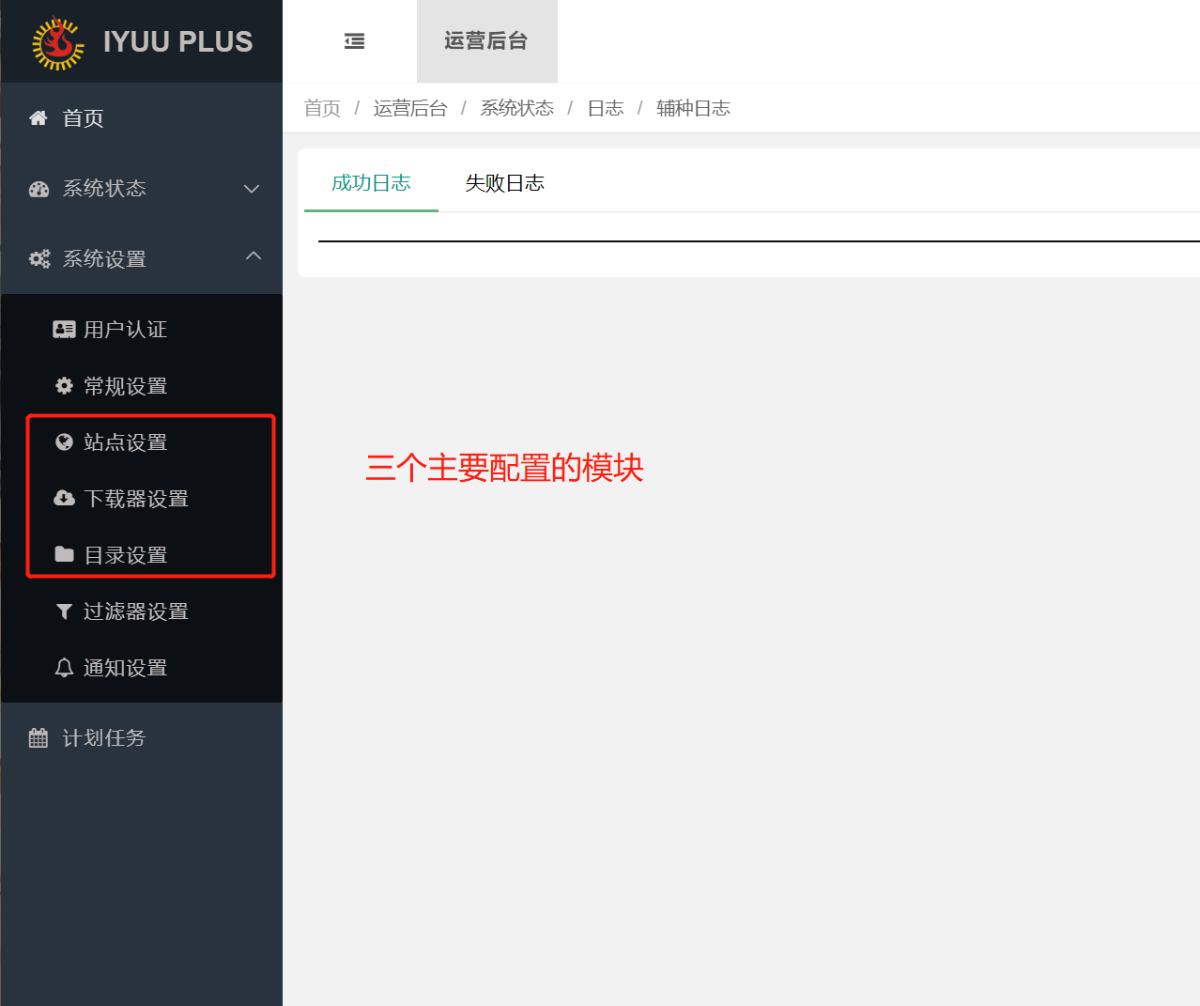Open 辅种日志 from the breadcrumb

pyautogui.click(x=694, y=108)
